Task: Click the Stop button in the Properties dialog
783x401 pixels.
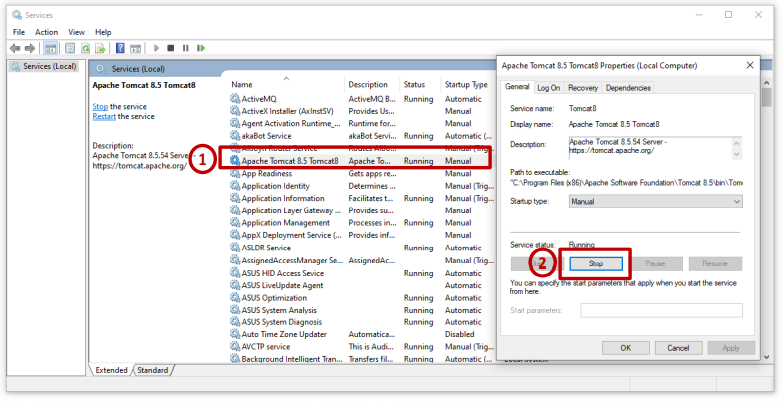Action: [x=596, y=264]
